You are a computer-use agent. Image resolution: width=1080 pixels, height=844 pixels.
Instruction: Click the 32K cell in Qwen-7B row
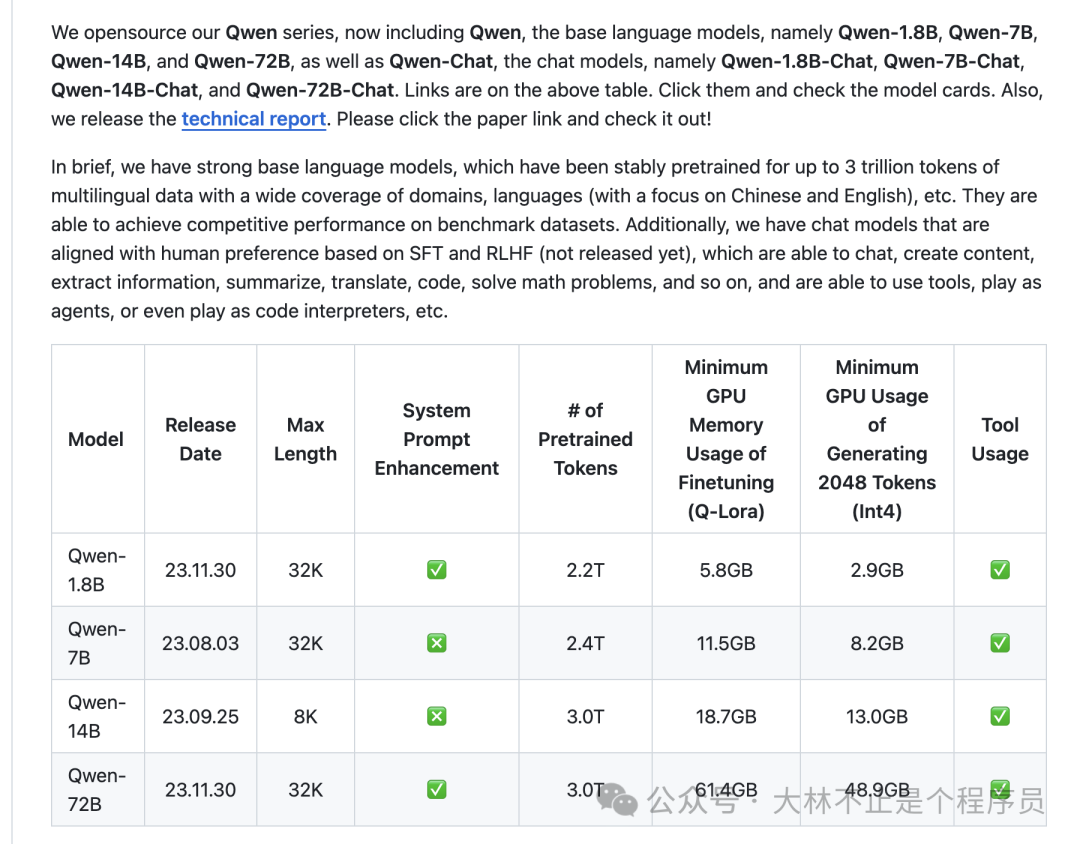(x=305, y=644)
